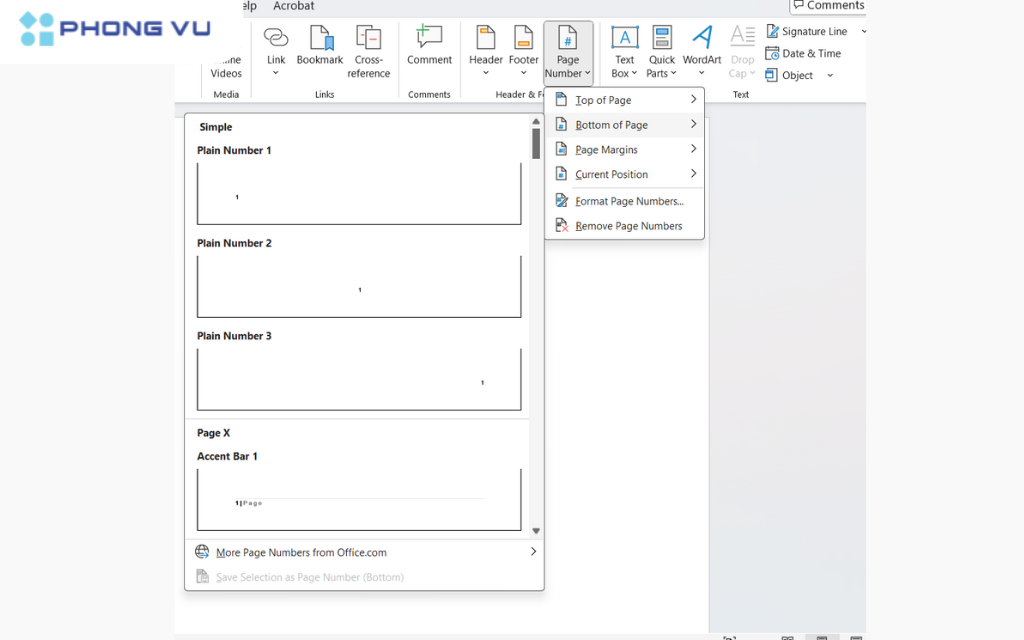The width and height of the screenshot is (1024, 640).
Task: Choose the Plain Number 2 thumbnail
Action: pyautogui.click(x=359, y=286)
